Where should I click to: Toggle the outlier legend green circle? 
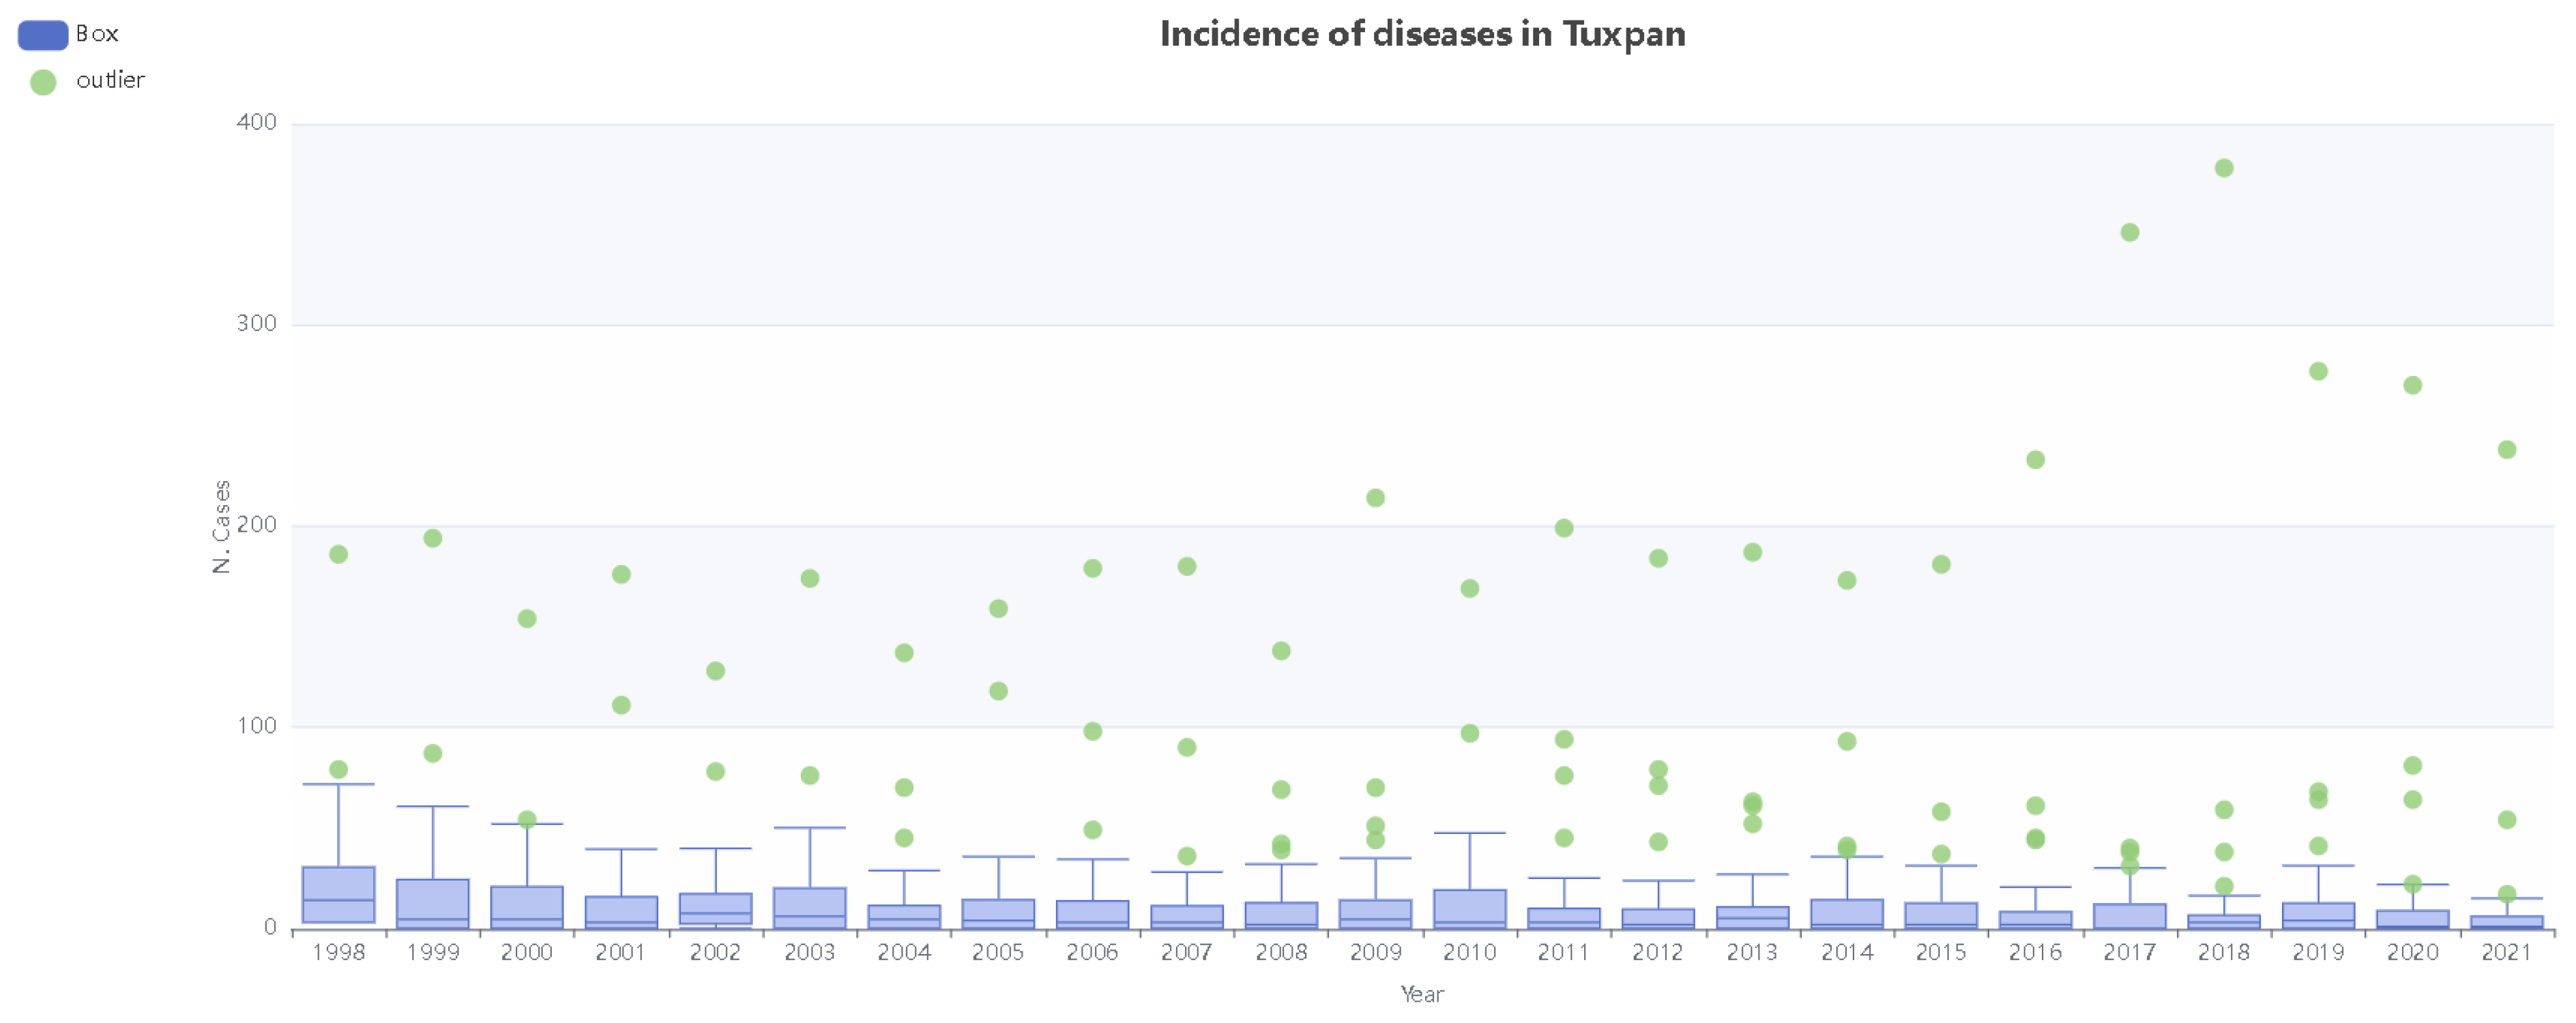click(43, 82)
